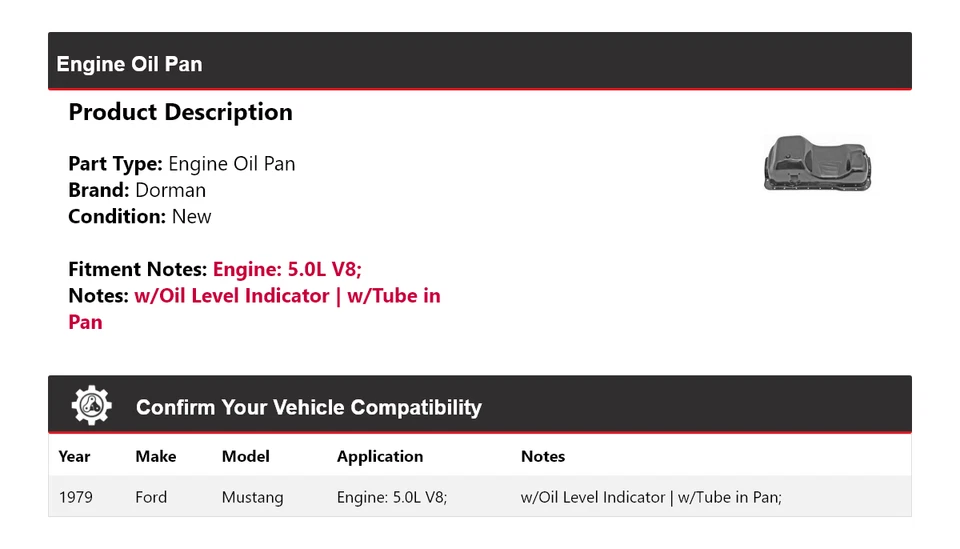Screen dimensions: 960x549
Task: Select the 1979 year cell
Action: pos(76,497)
